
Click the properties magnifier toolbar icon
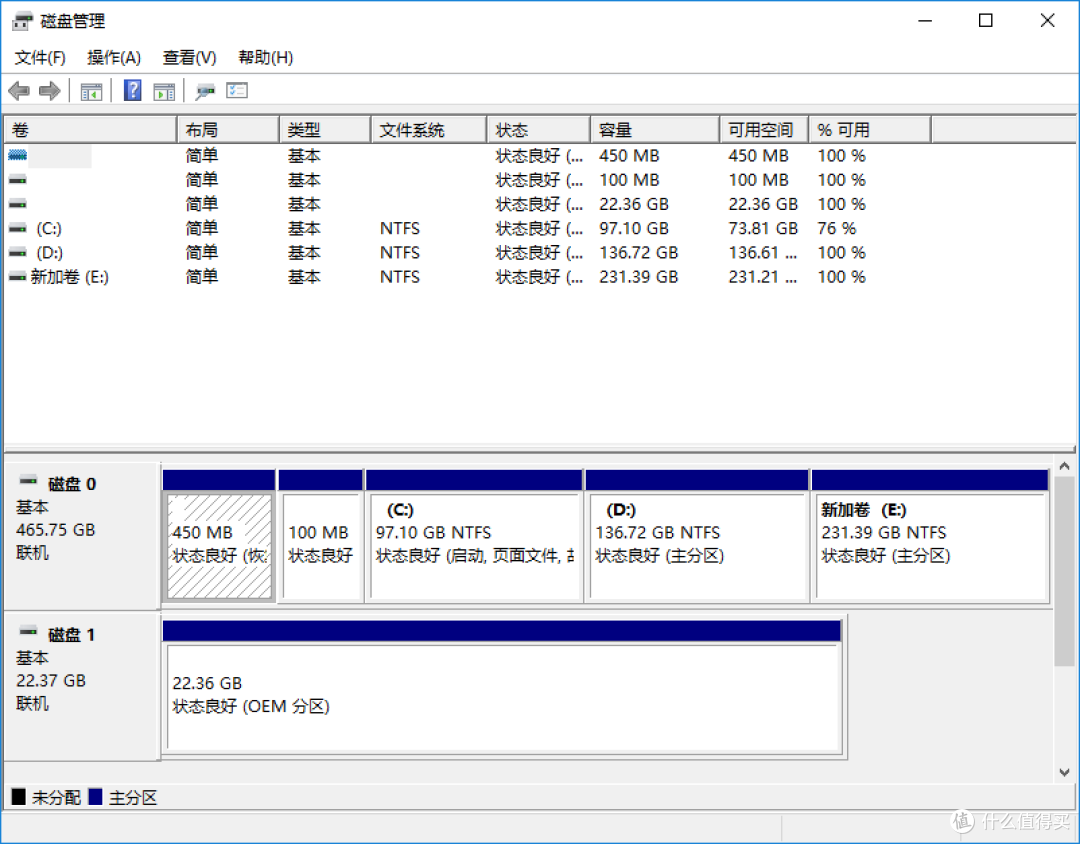205,90
